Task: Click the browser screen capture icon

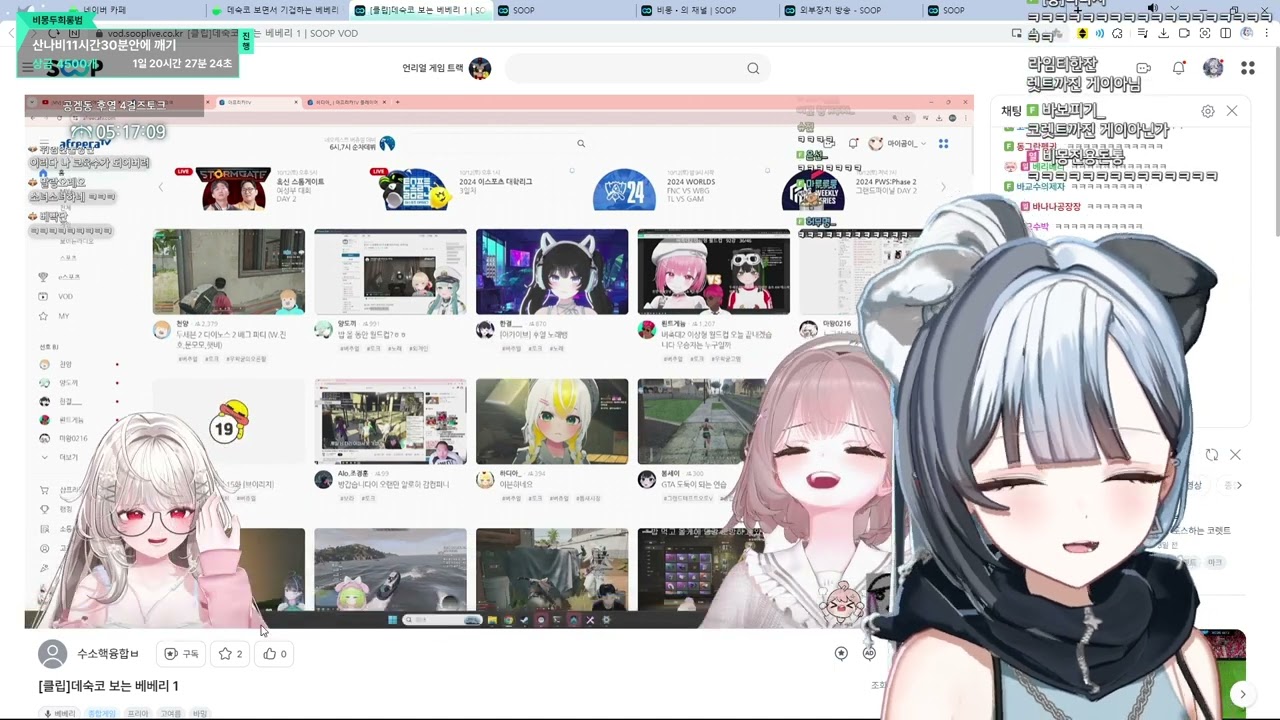Action: point(1205,33)
